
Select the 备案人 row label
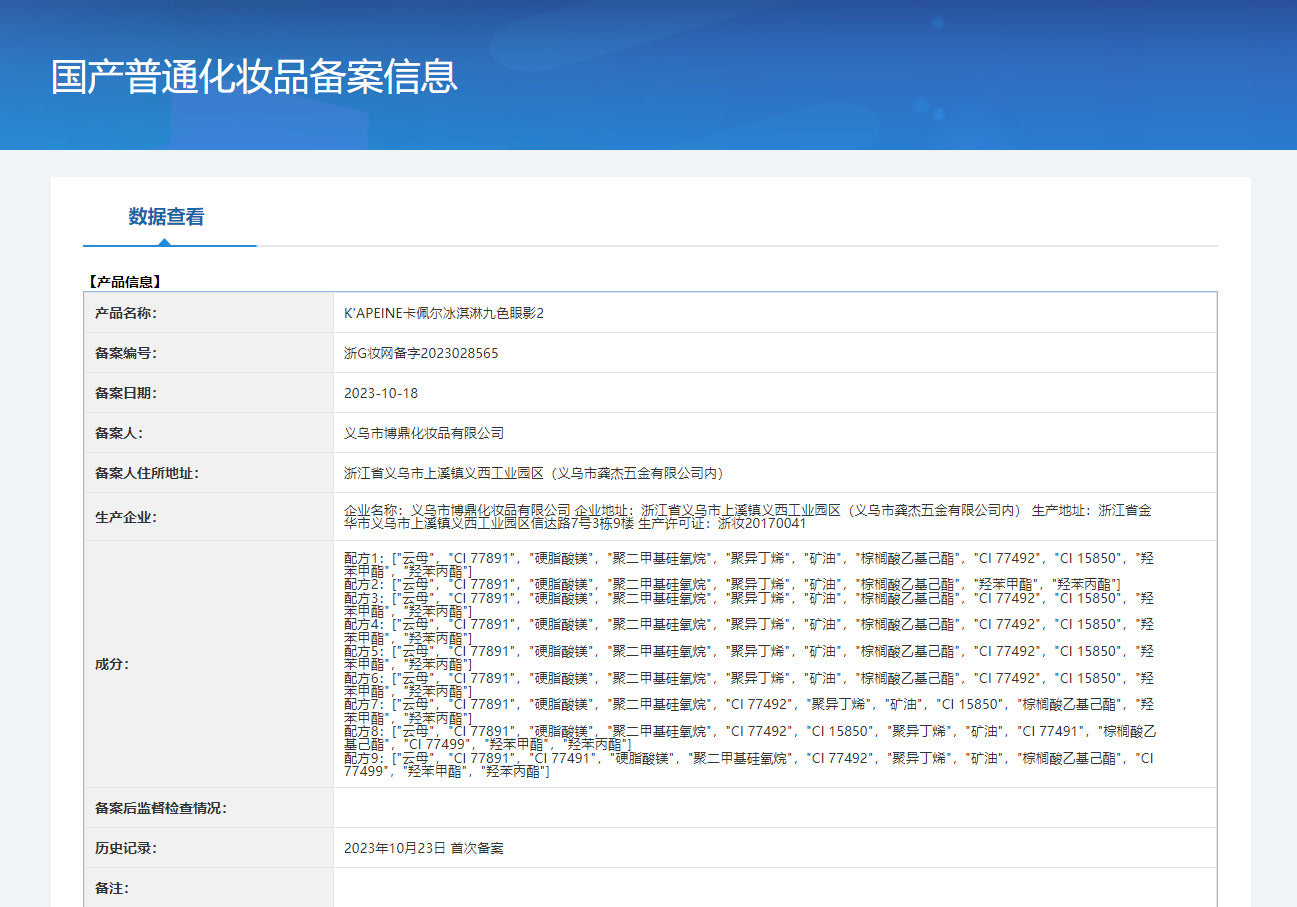click(119, 433)
